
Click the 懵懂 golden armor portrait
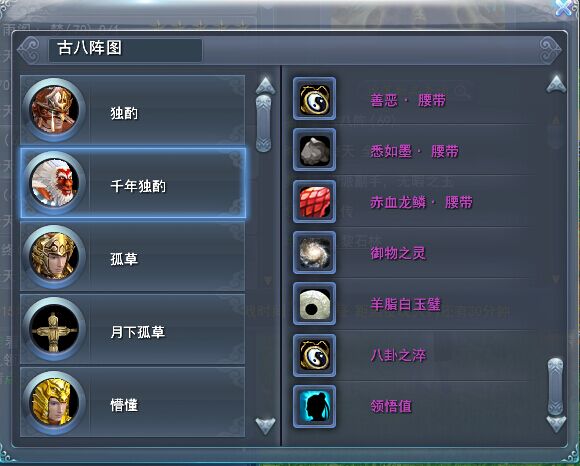point(54,402)
